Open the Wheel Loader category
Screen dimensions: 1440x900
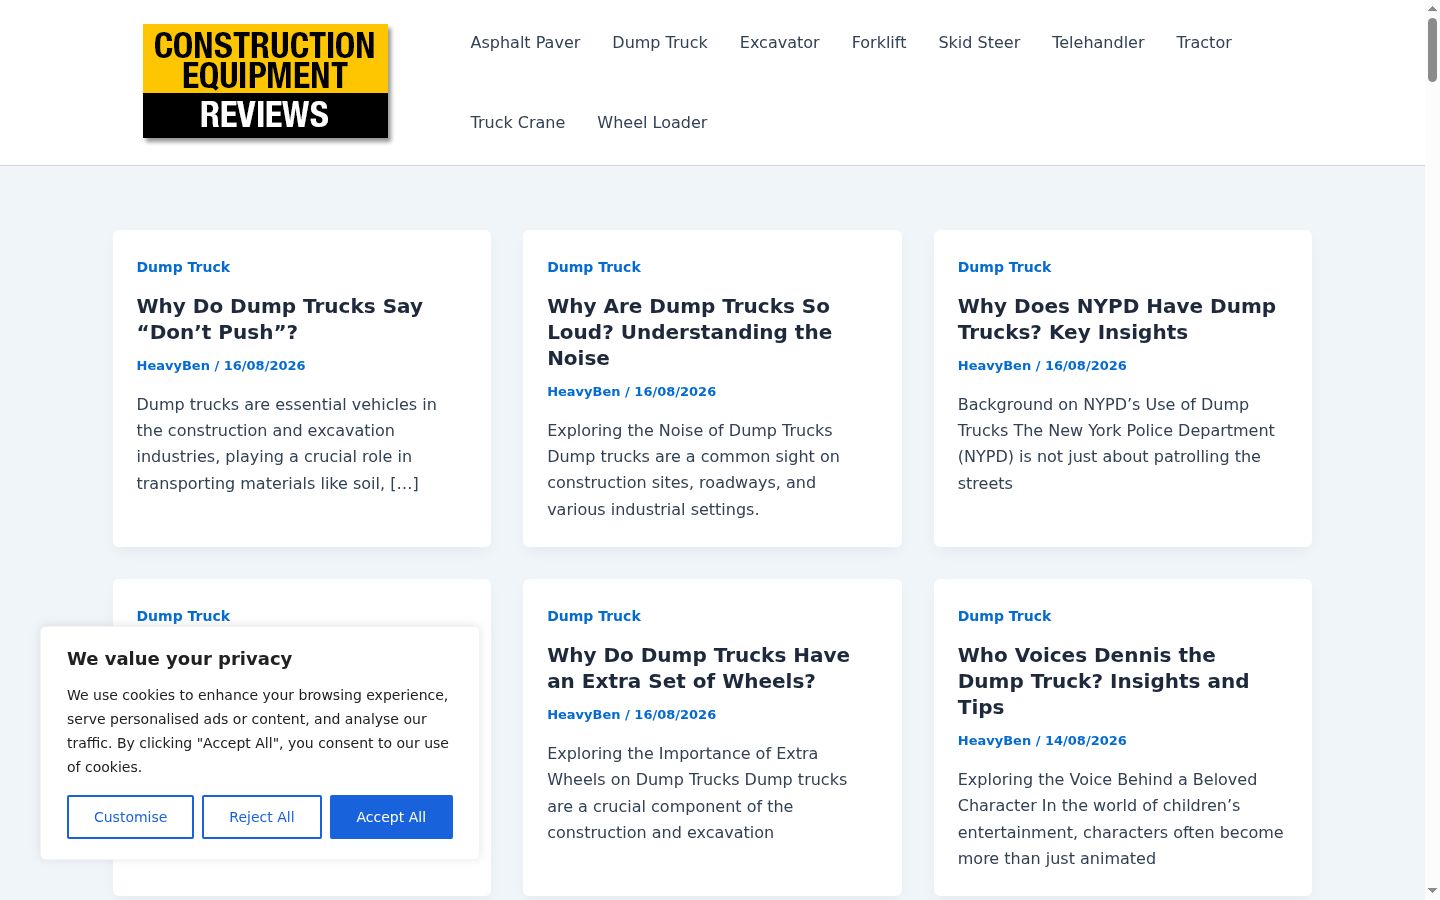click(652, 122)
